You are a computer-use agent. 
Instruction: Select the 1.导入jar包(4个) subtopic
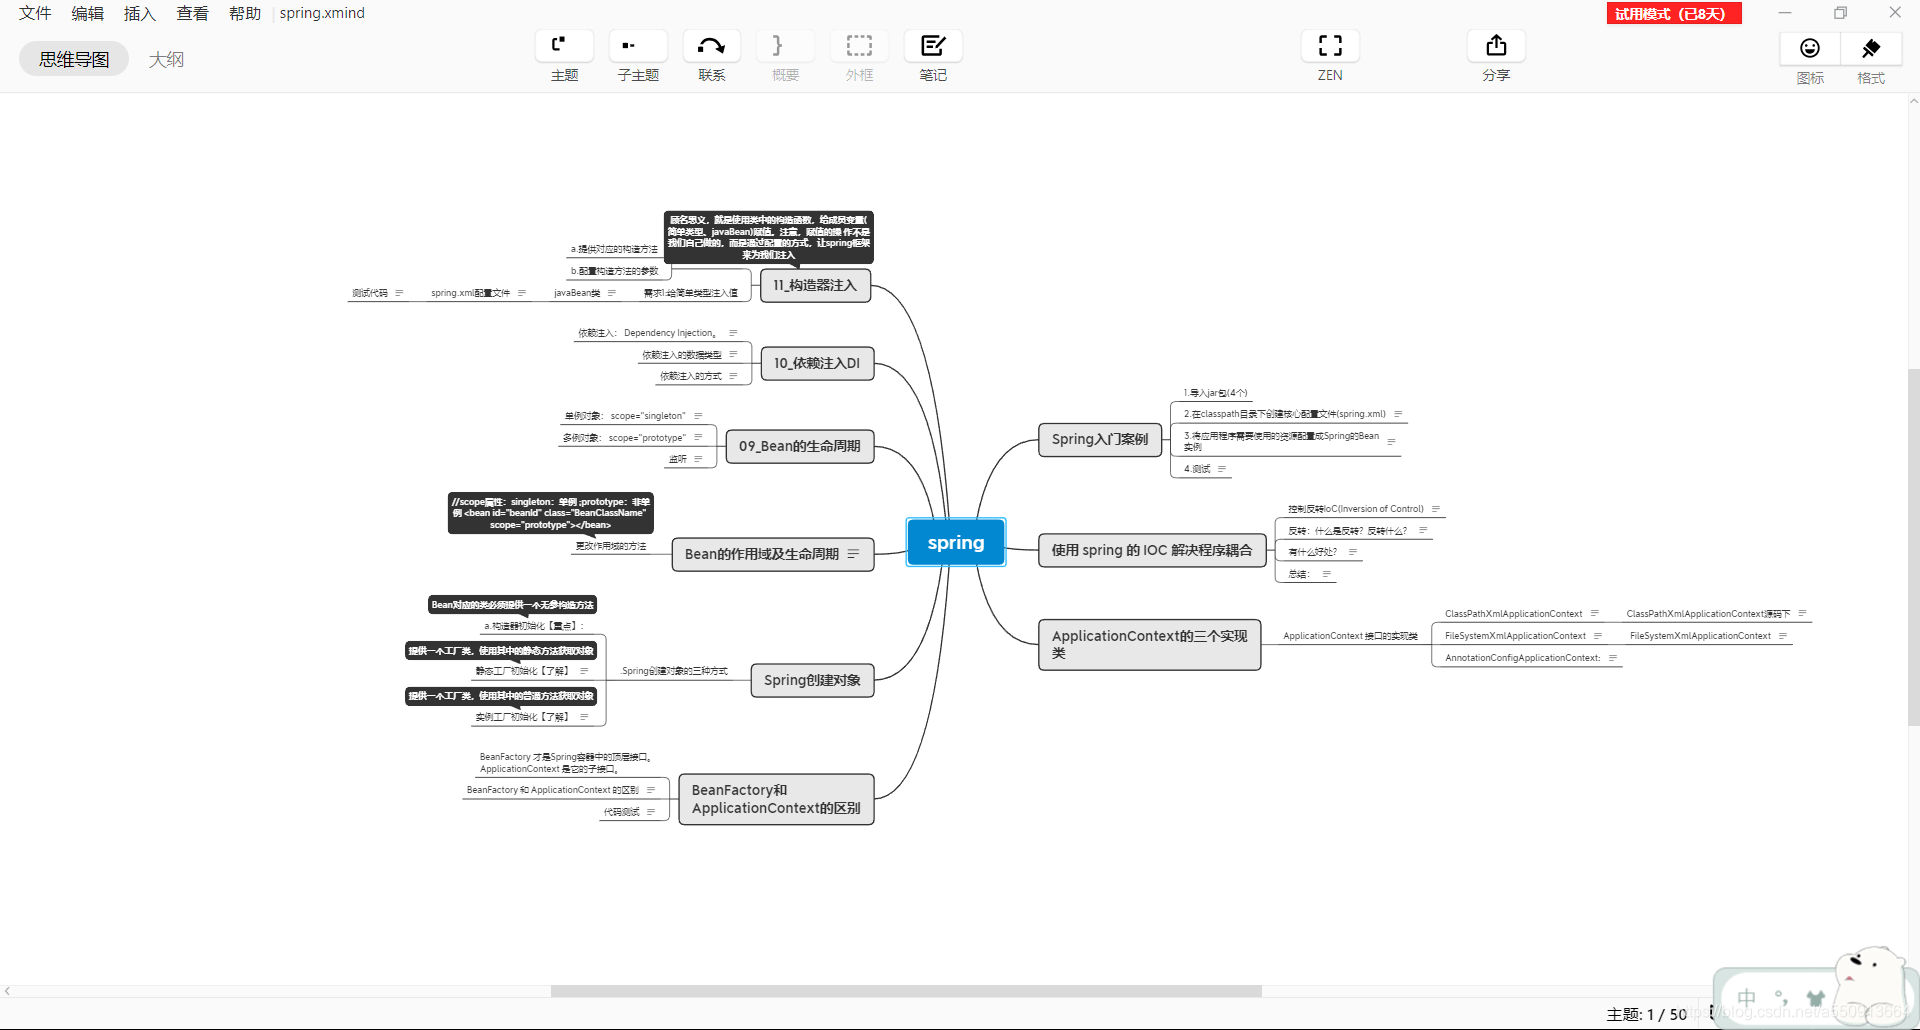[x=1216, y=393]
